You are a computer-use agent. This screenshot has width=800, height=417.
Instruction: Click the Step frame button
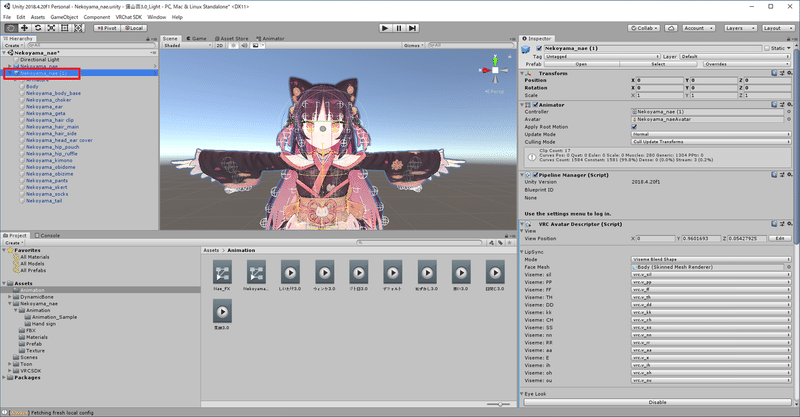(413, 28)
